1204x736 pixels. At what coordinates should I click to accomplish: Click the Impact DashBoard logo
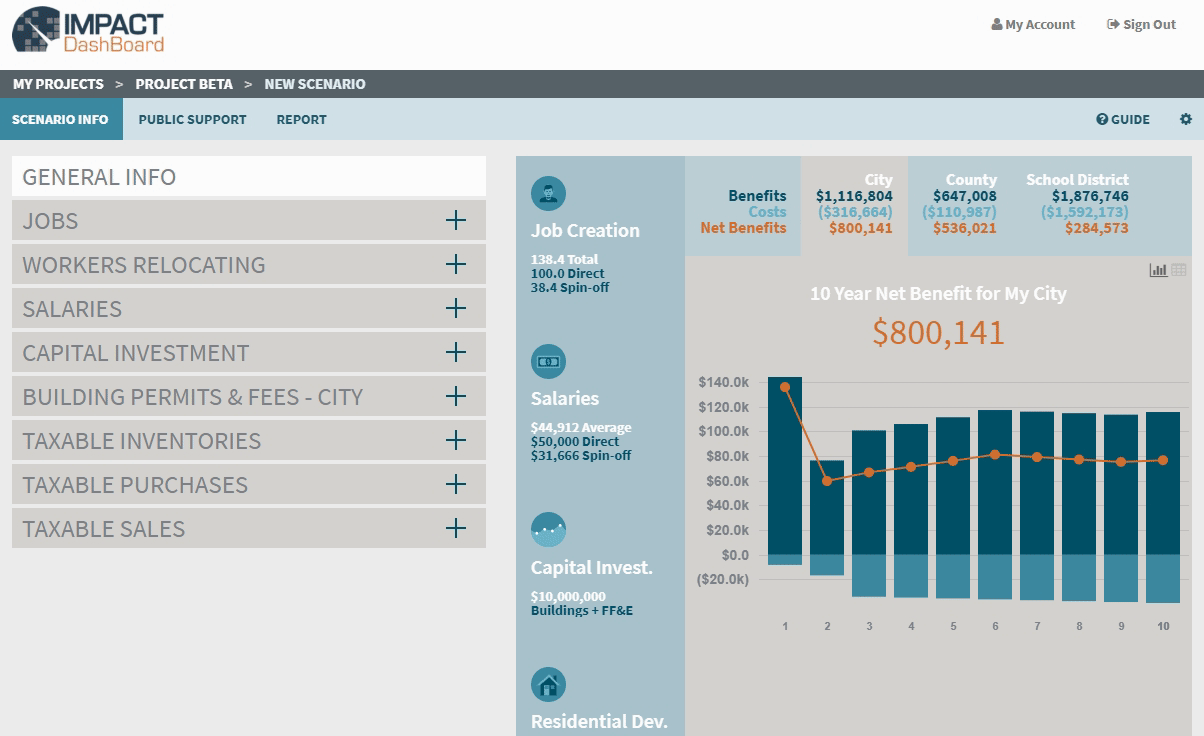[88, 31]
